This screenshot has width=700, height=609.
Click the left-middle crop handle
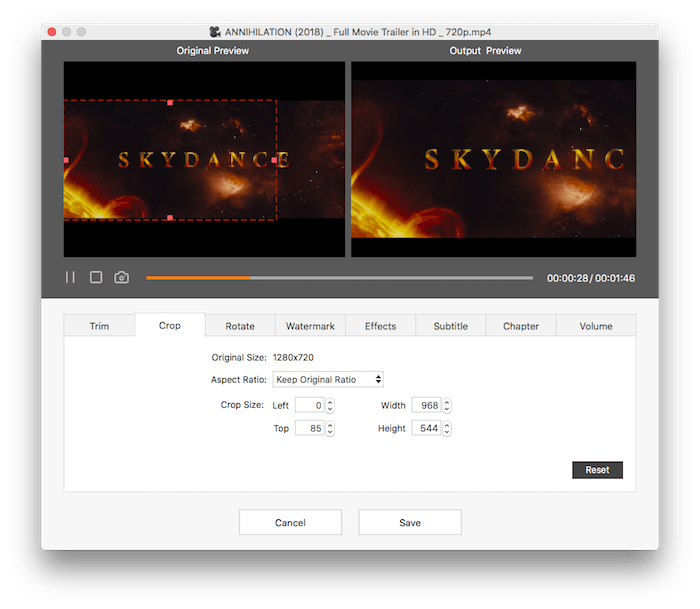(66, 160)
